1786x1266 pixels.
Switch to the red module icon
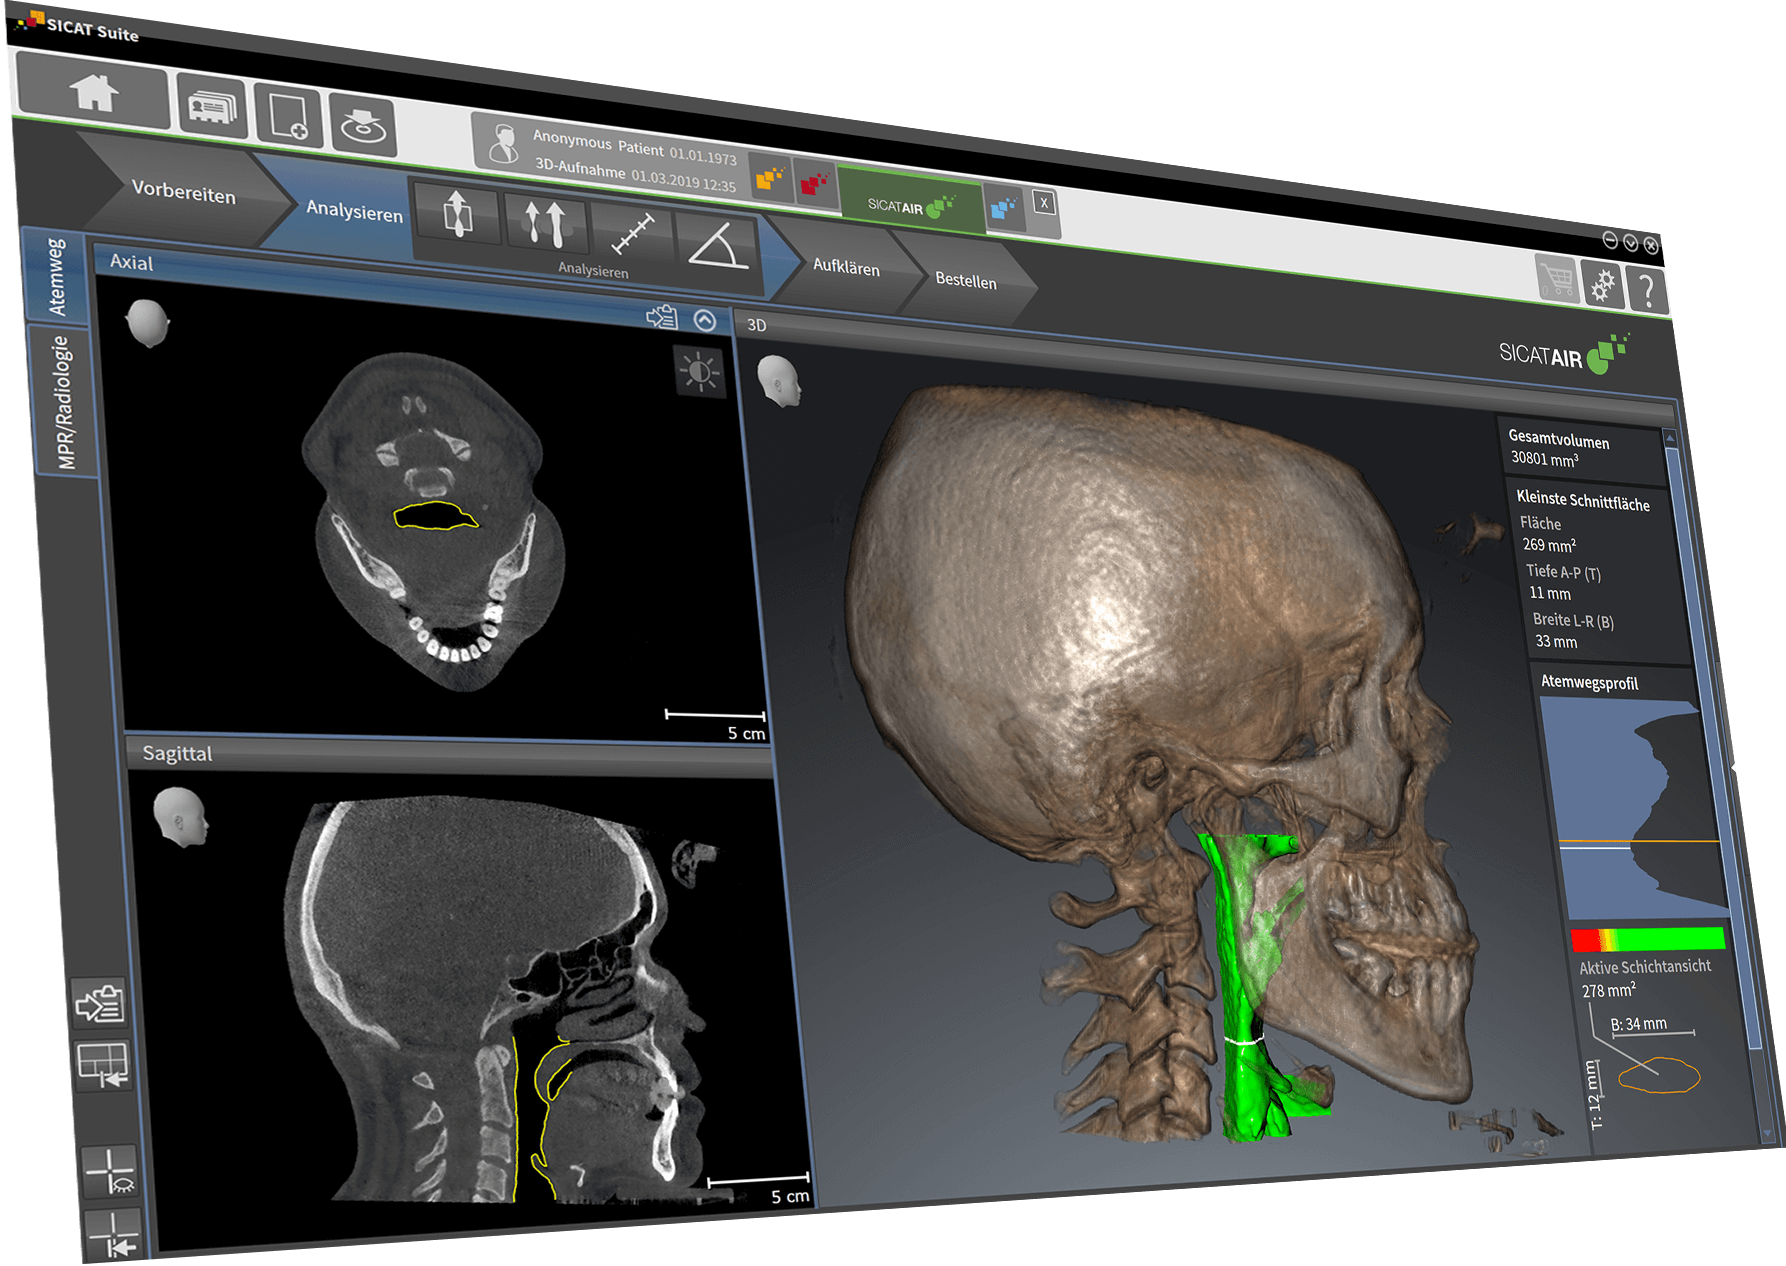coord(814,184)
